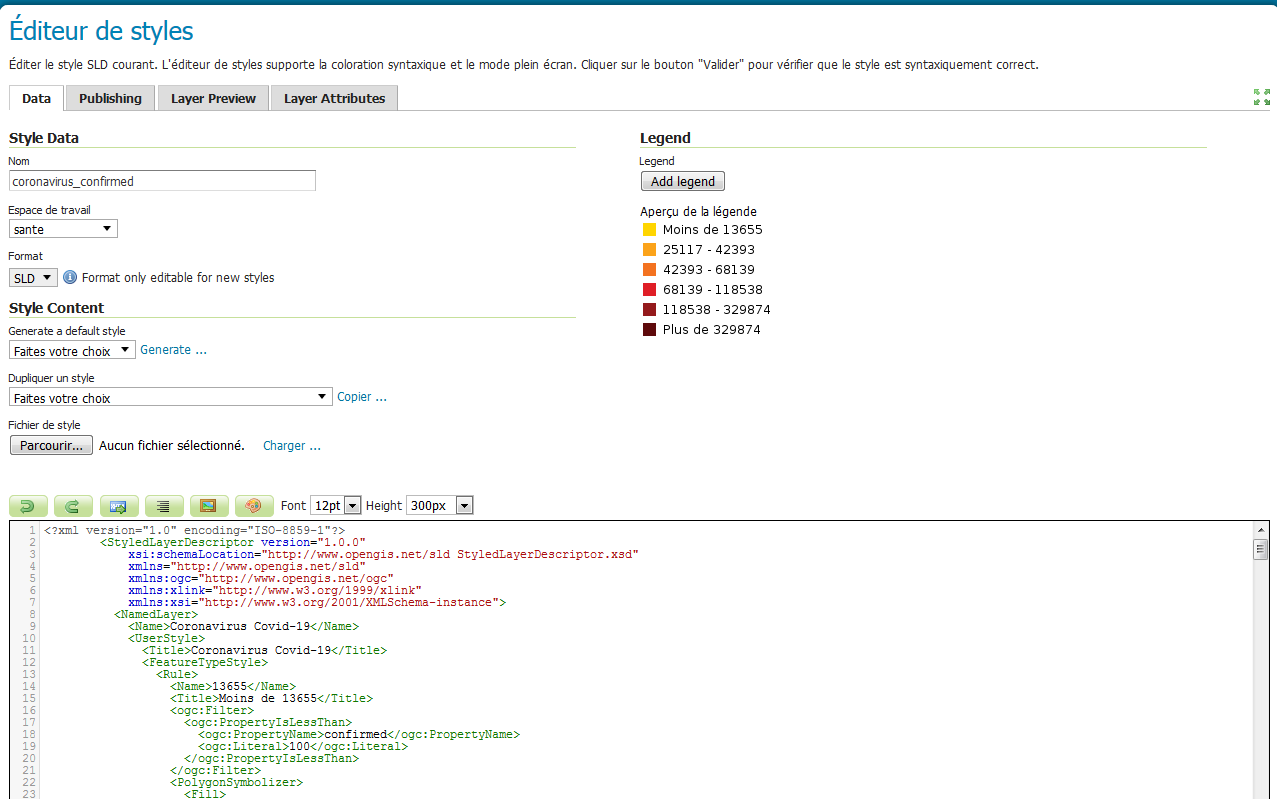Click the "Aperçu de la légende" label
Screen dimensions: 1277x799
tap(698, 212)
